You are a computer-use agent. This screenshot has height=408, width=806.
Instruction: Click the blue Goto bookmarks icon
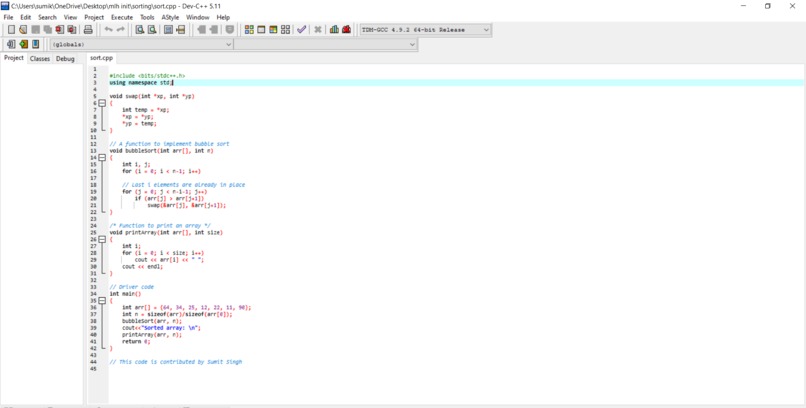(35, 44)
